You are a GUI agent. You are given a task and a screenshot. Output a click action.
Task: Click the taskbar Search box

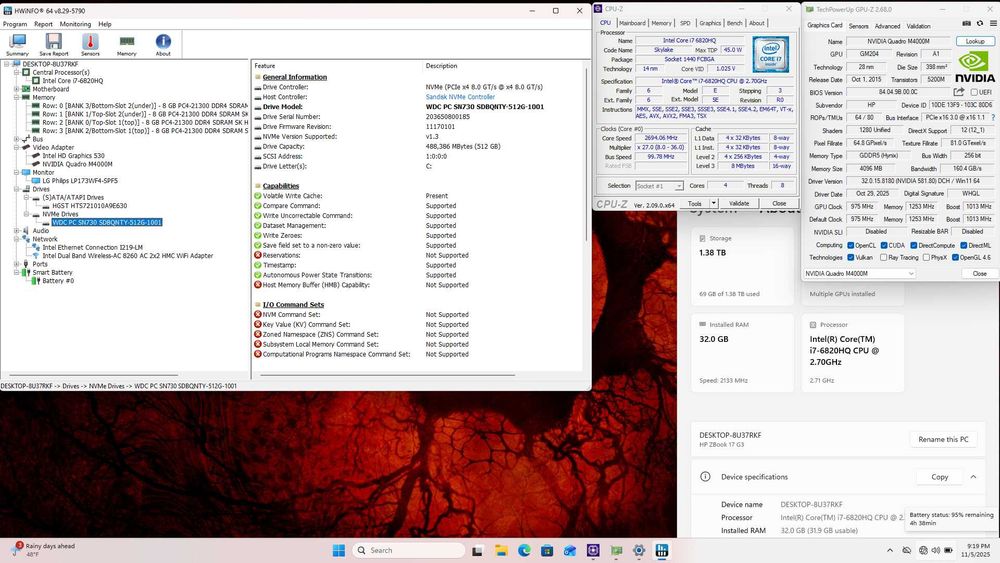[x=408, y=550]
